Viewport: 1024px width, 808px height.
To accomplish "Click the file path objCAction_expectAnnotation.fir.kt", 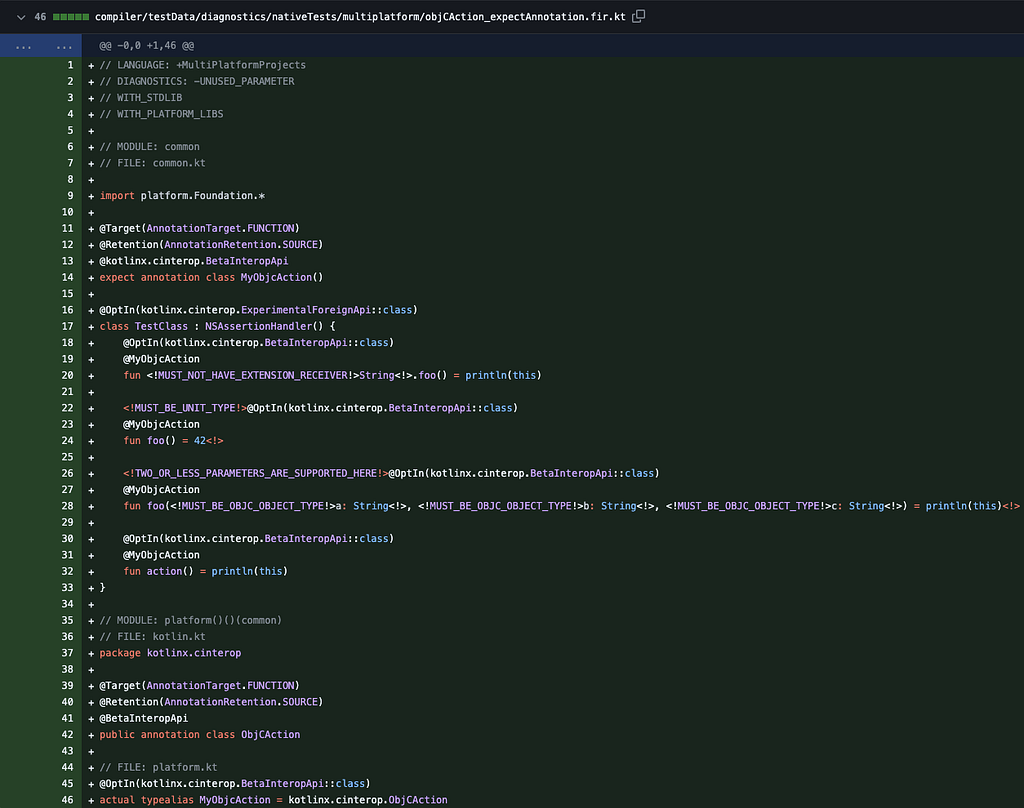I will click(360, 17).
